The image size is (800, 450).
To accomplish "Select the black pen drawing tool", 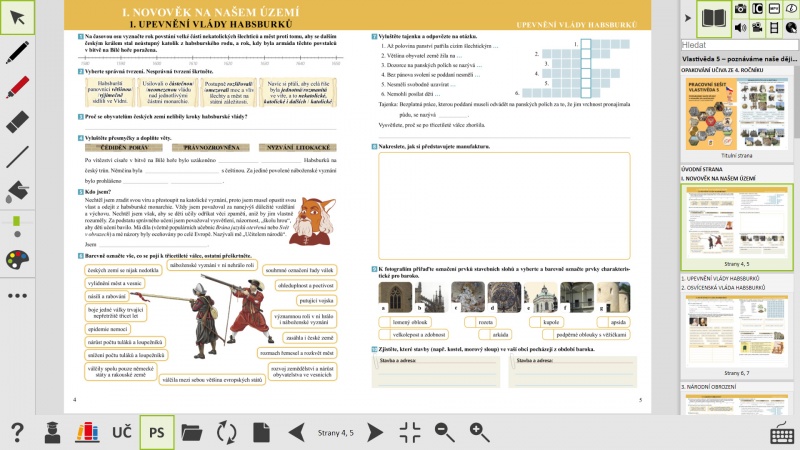I will tap(17, 52).
